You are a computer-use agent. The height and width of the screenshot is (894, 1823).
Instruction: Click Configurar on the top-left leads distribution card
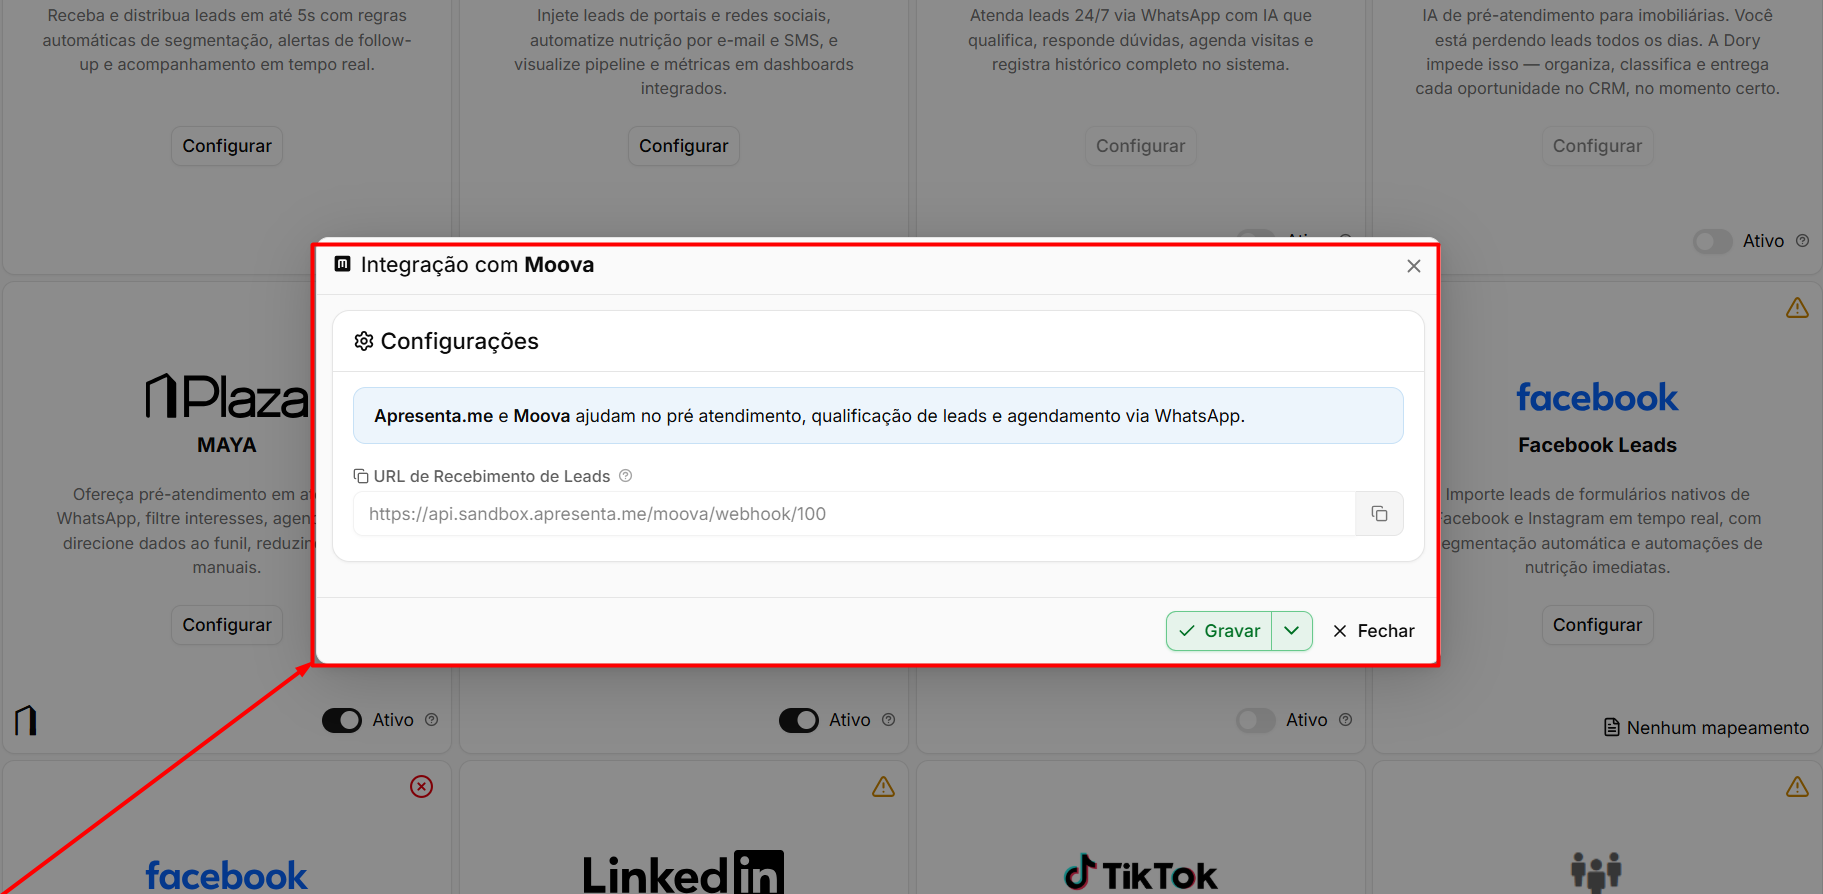pos(227,146)
